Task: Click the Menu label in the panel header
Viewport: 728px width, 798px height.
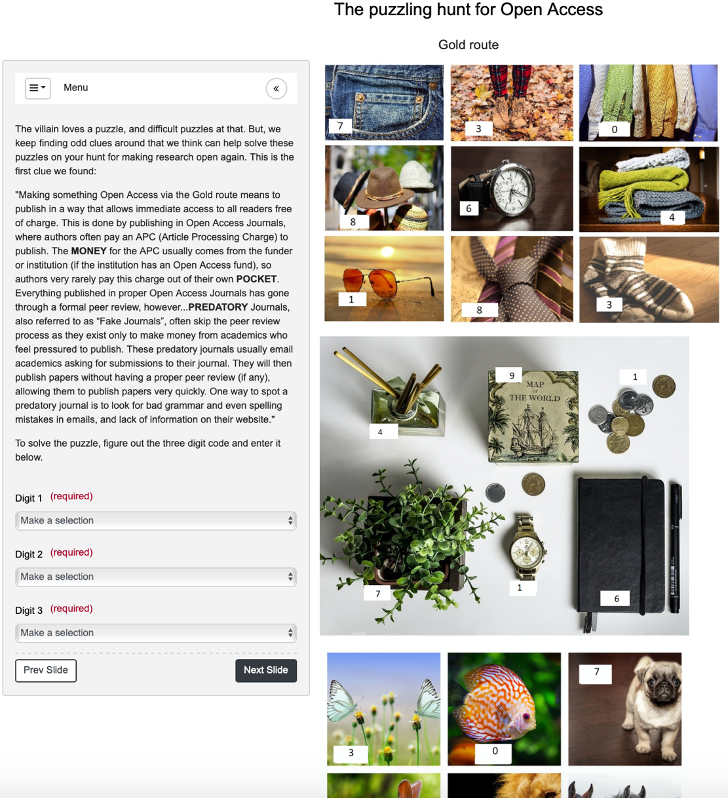Action: [x=75, y=88]
